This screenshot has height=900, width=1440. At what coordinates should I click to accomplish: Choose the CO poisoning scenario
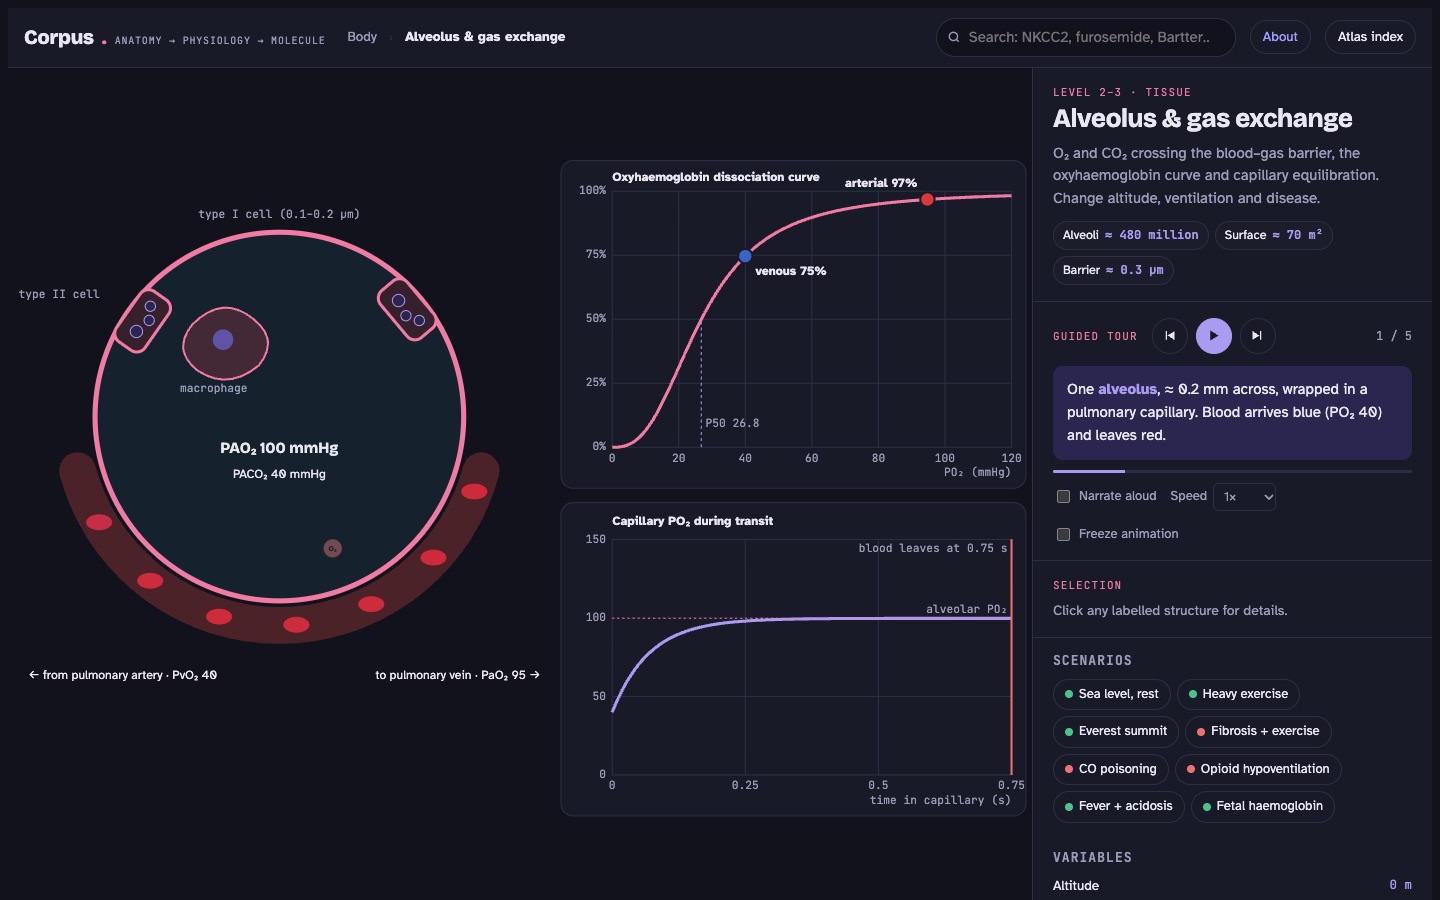[x=1110, y=769]
